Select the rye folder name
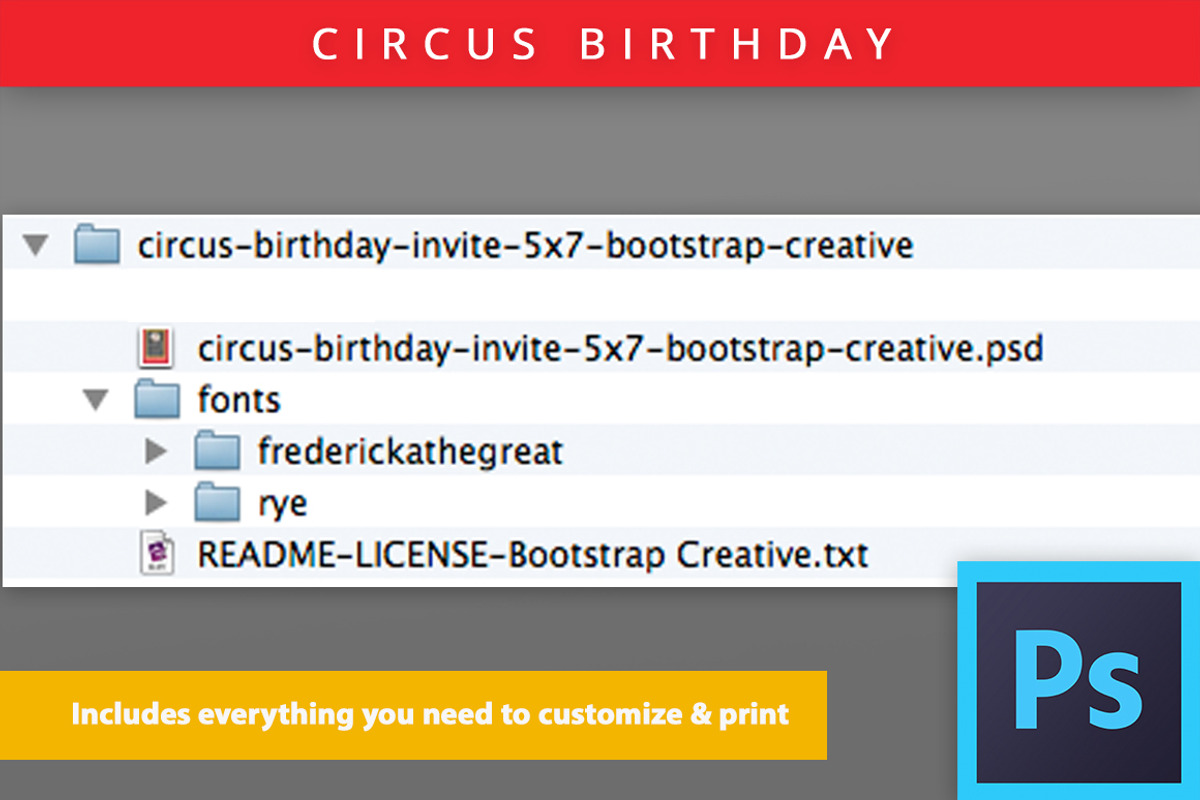1200x800 pixels. (282, 505)
